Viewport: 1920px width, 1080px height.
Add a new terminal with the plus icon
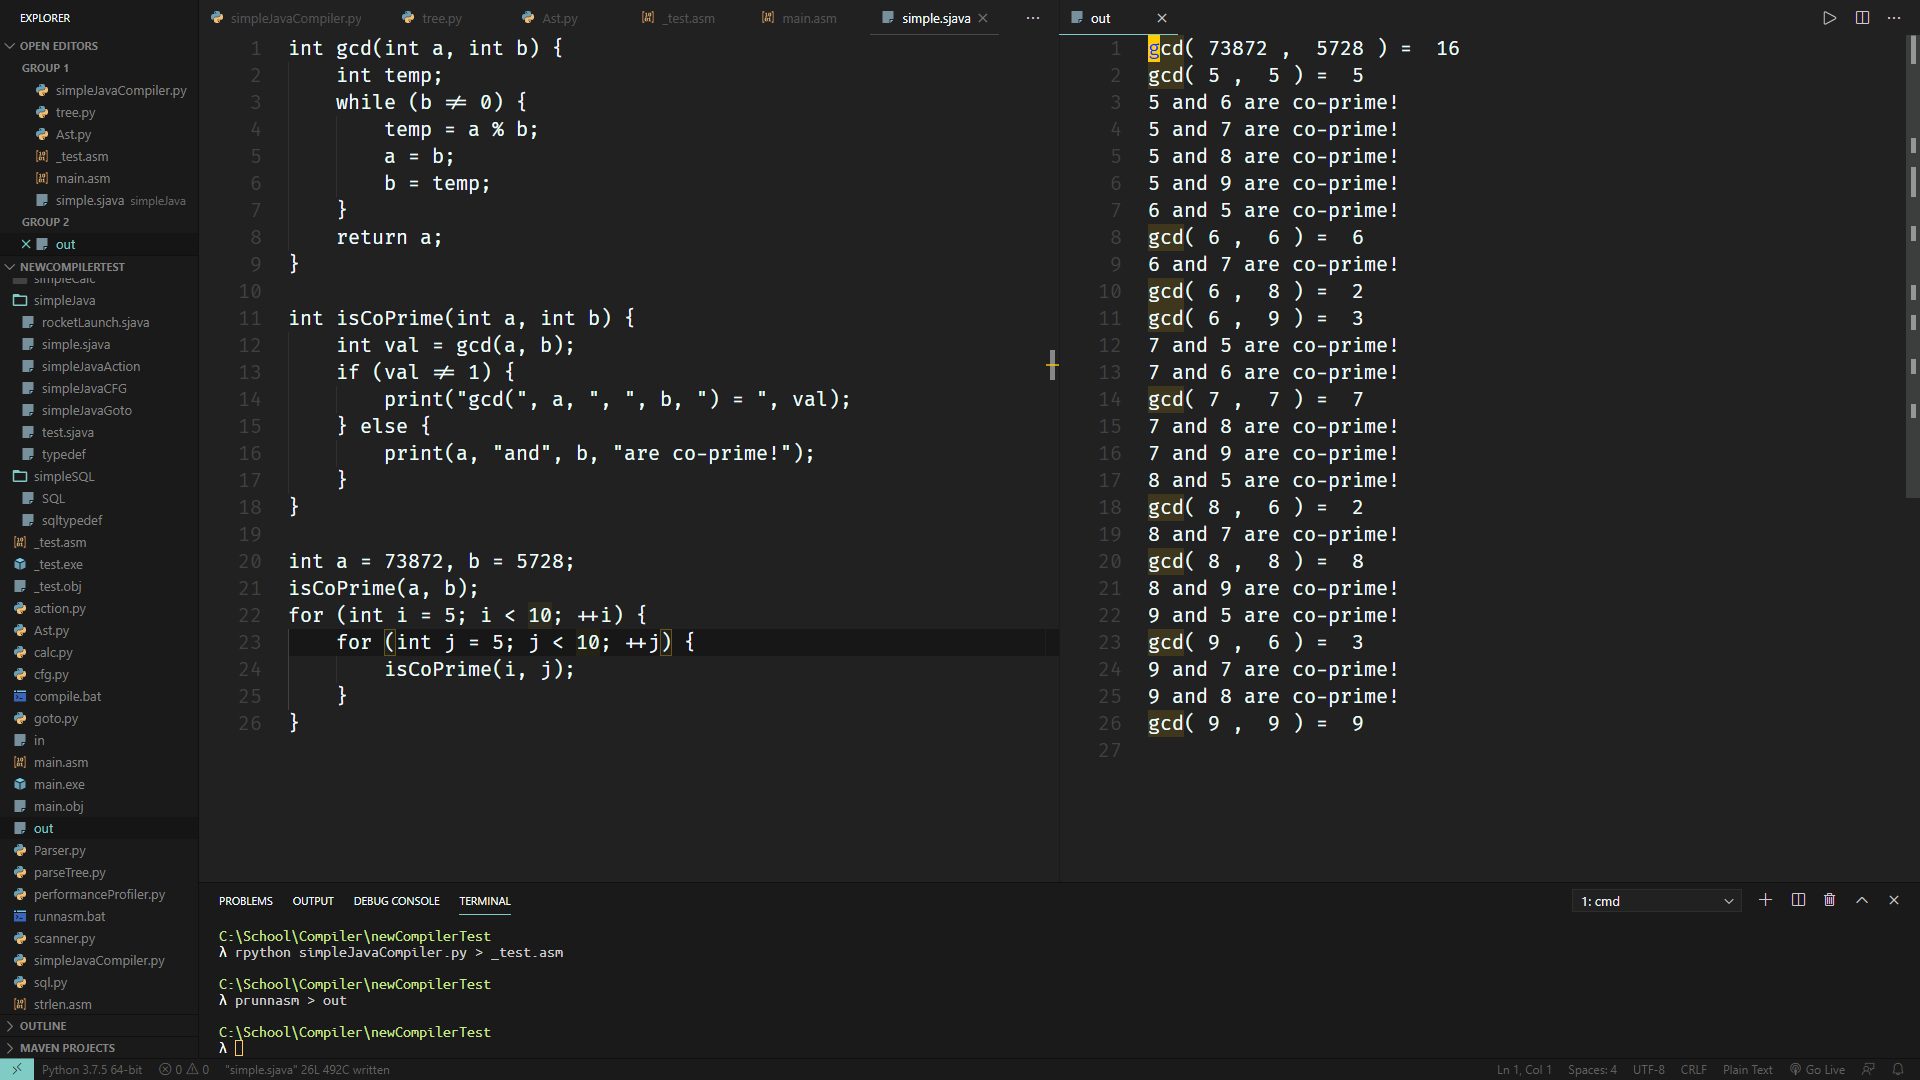(x=1765, y=900)
